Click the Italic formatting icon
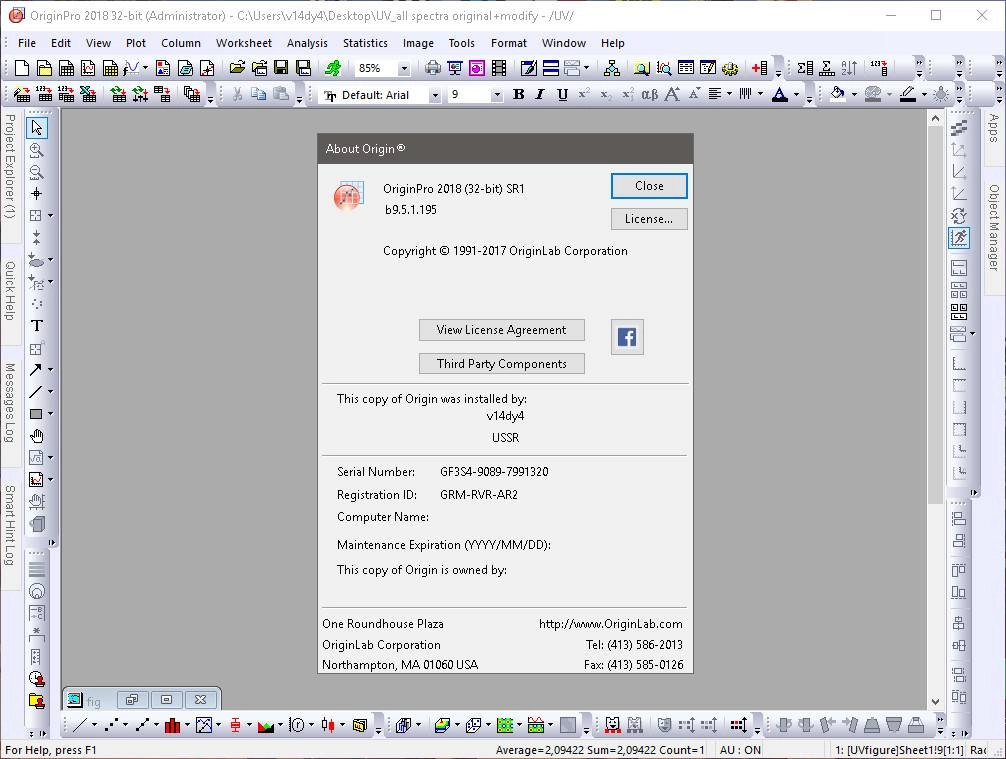 pyautogui.click(x=540, y=95)
